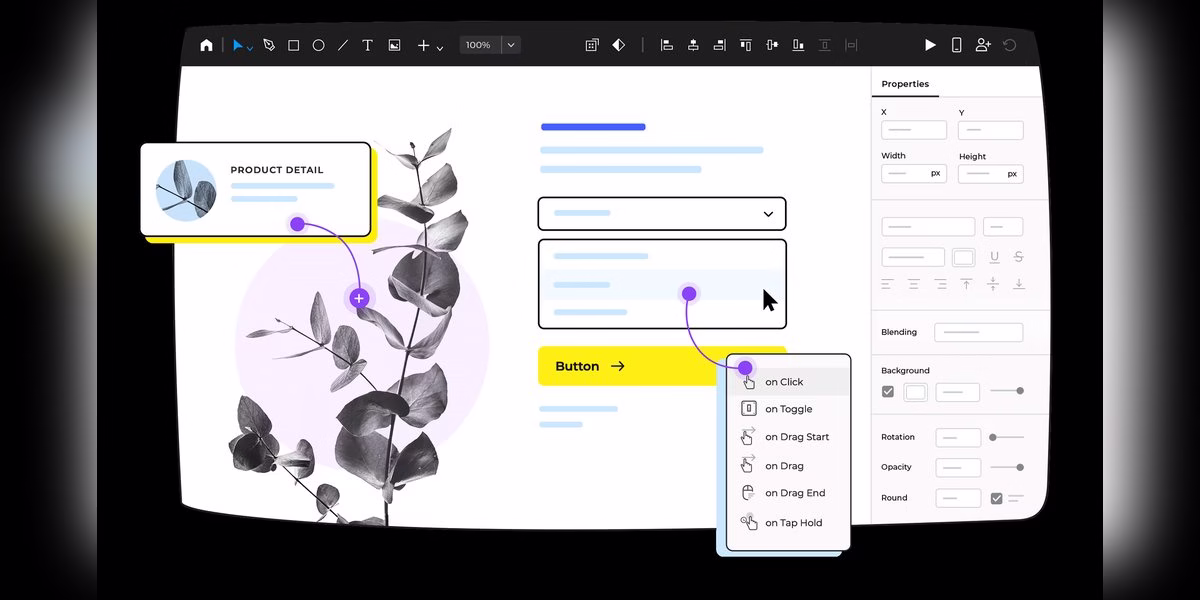Set vertical text alignment to top
This screenshot has width=1200, height=600.
[967, 284]
